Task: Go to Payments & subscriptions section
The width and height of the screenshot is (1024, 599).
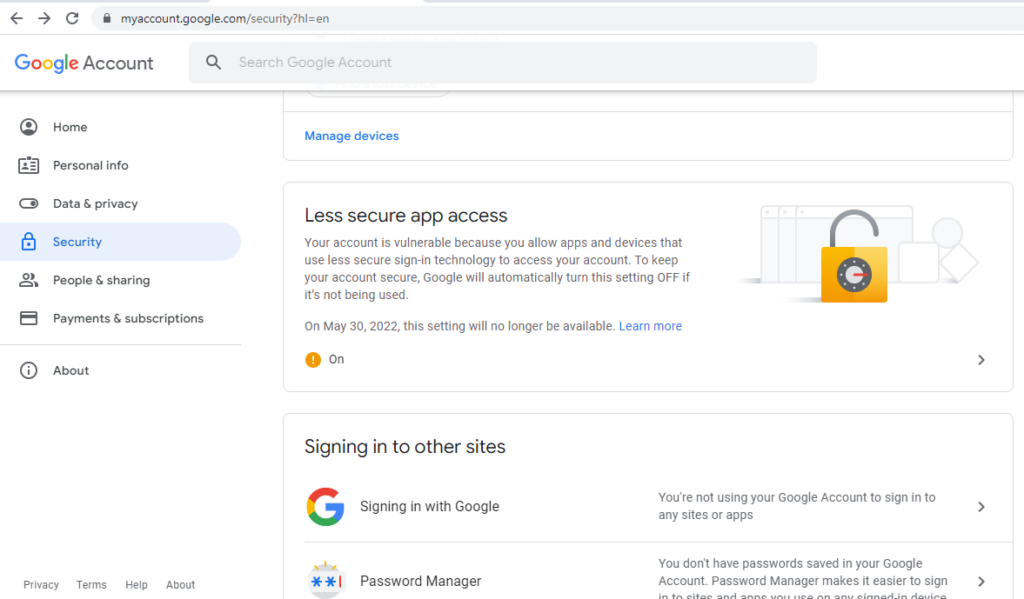Action: tap(128, 318)
